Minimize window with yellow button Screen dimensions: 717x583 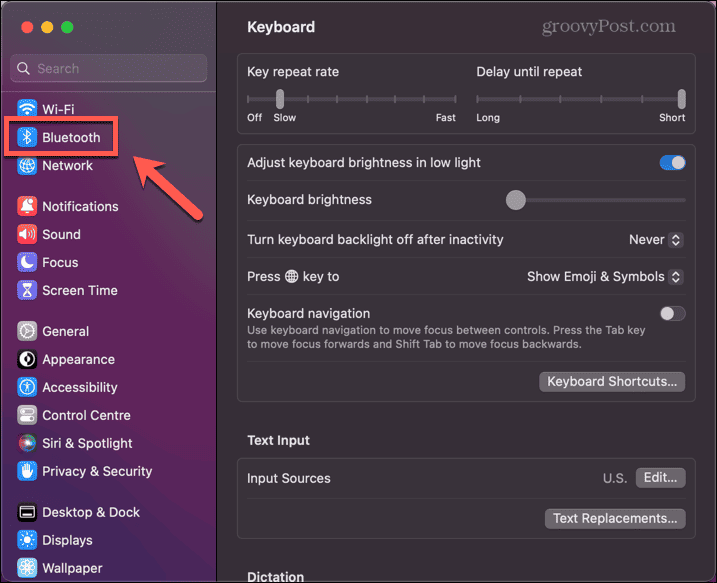pyautogui.click(x=47, y=27)
